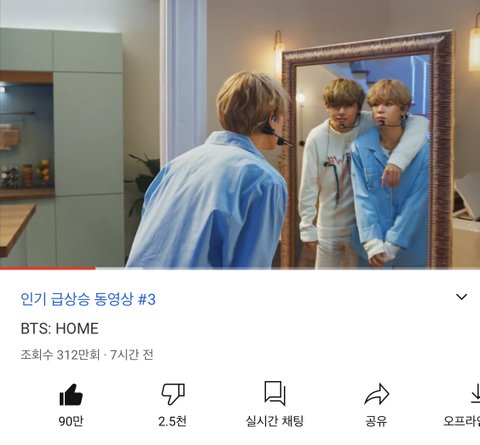Image resolution: width=480 pixels, height=445 pixels.
Task: Open 인기 급상승 동영상 #3 trending link
Action: [88, 299]
